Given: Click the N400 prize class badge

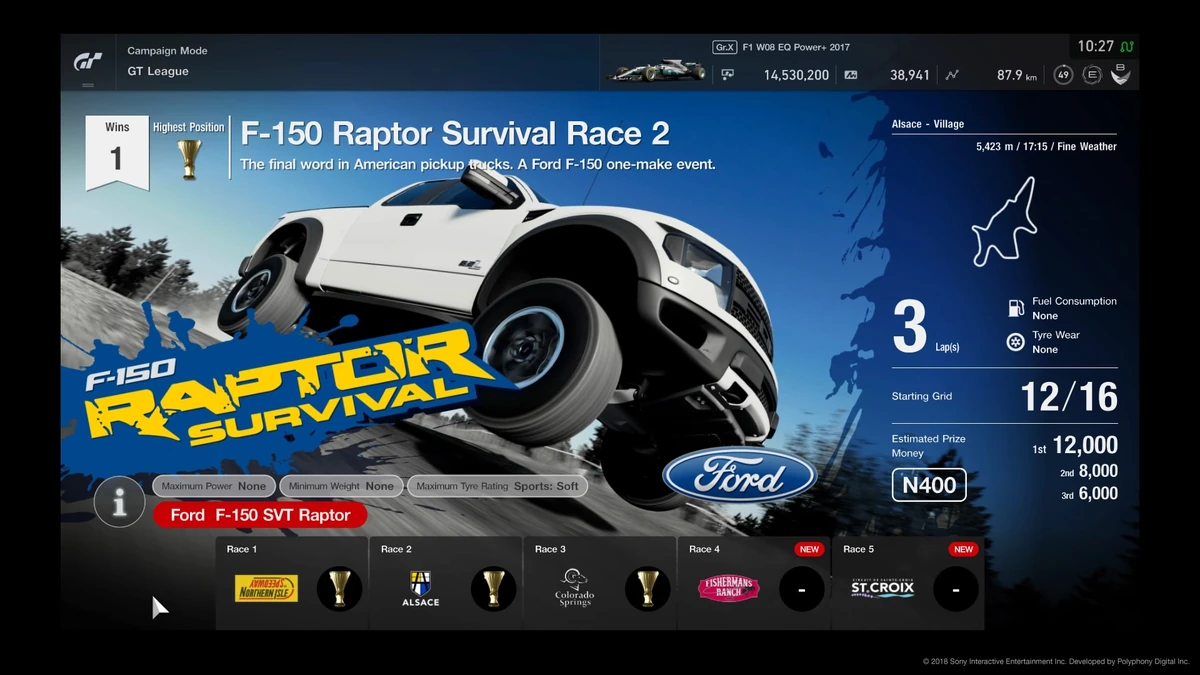Looking at the screenshot, I should point(928,484).
